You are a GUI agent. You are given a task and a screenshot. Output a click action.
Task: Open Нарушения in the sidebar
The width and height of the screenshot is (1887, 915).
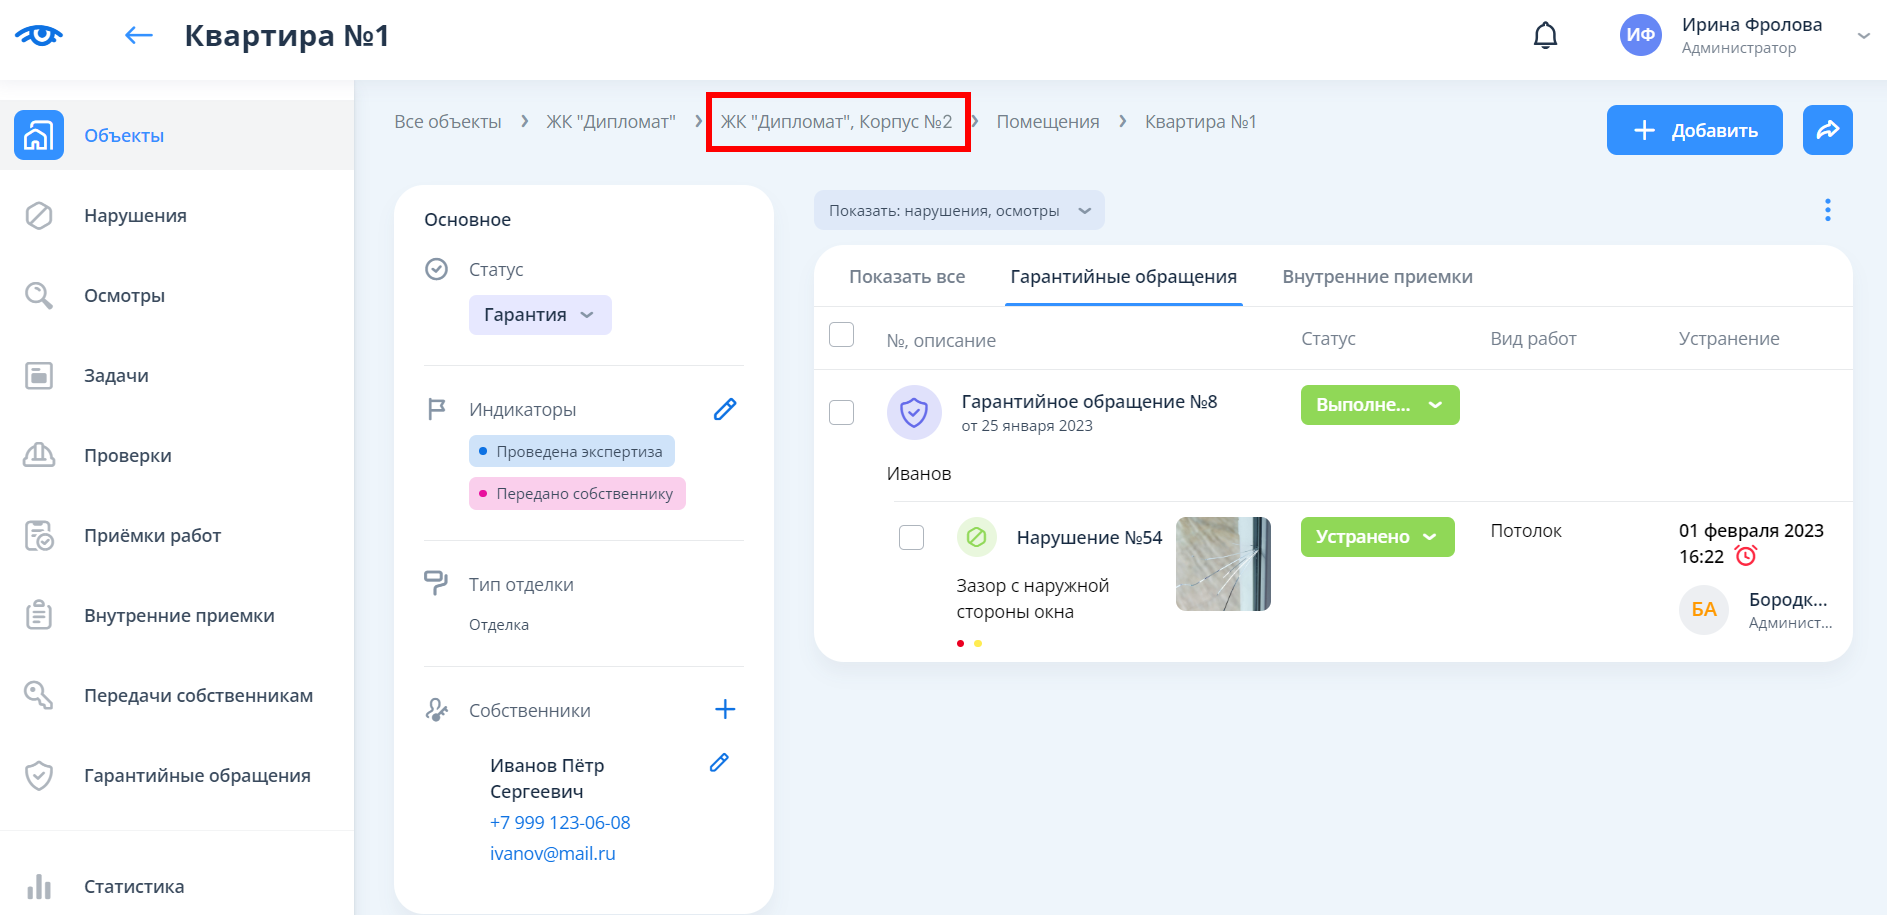pyautogui.click(x=135, y=216)
